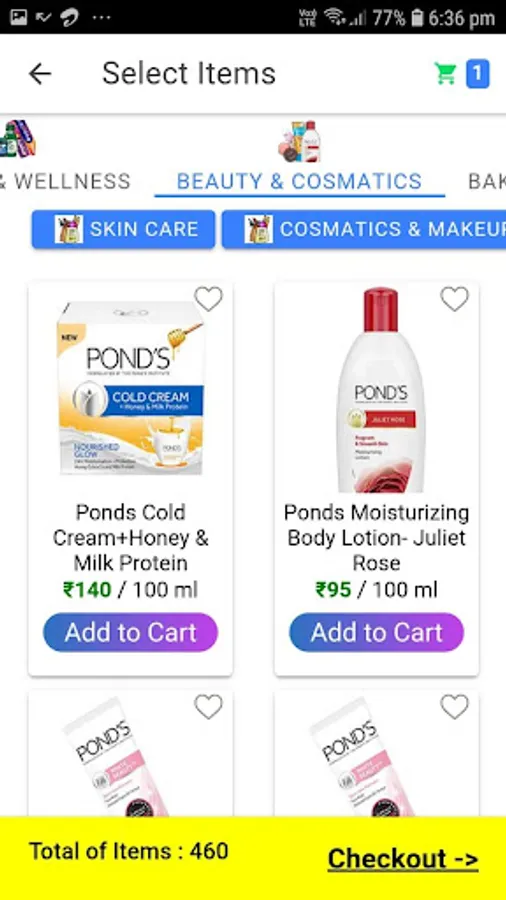Tap the Wellness category products icon
506x900 pixels.
click(18, 138)
